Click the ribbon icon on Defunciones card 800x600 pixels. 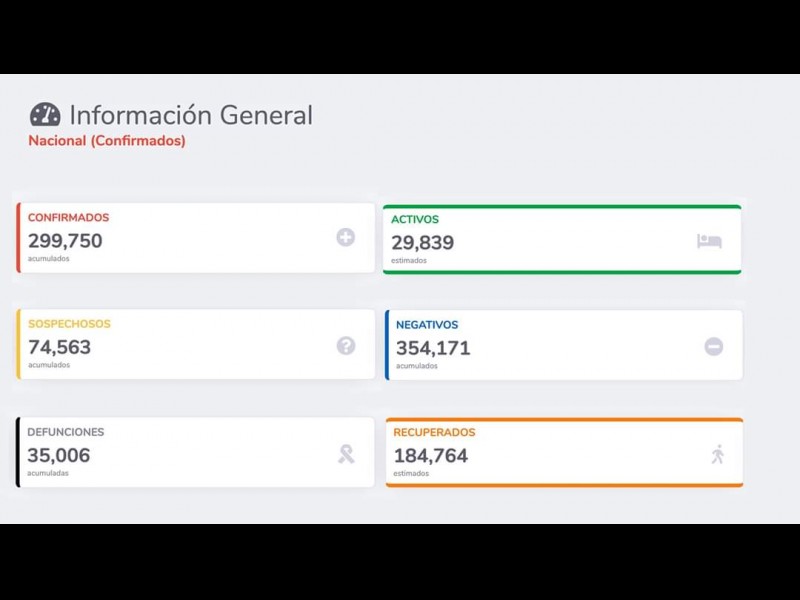(346, 455)
